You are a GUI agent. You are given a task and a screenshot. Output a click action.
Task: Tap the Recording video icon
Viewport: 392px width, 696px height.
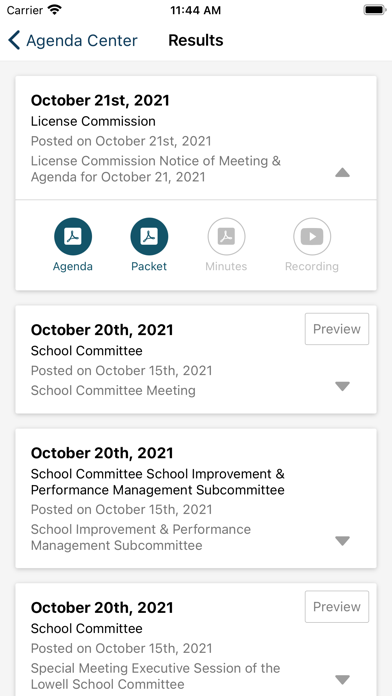312,237
